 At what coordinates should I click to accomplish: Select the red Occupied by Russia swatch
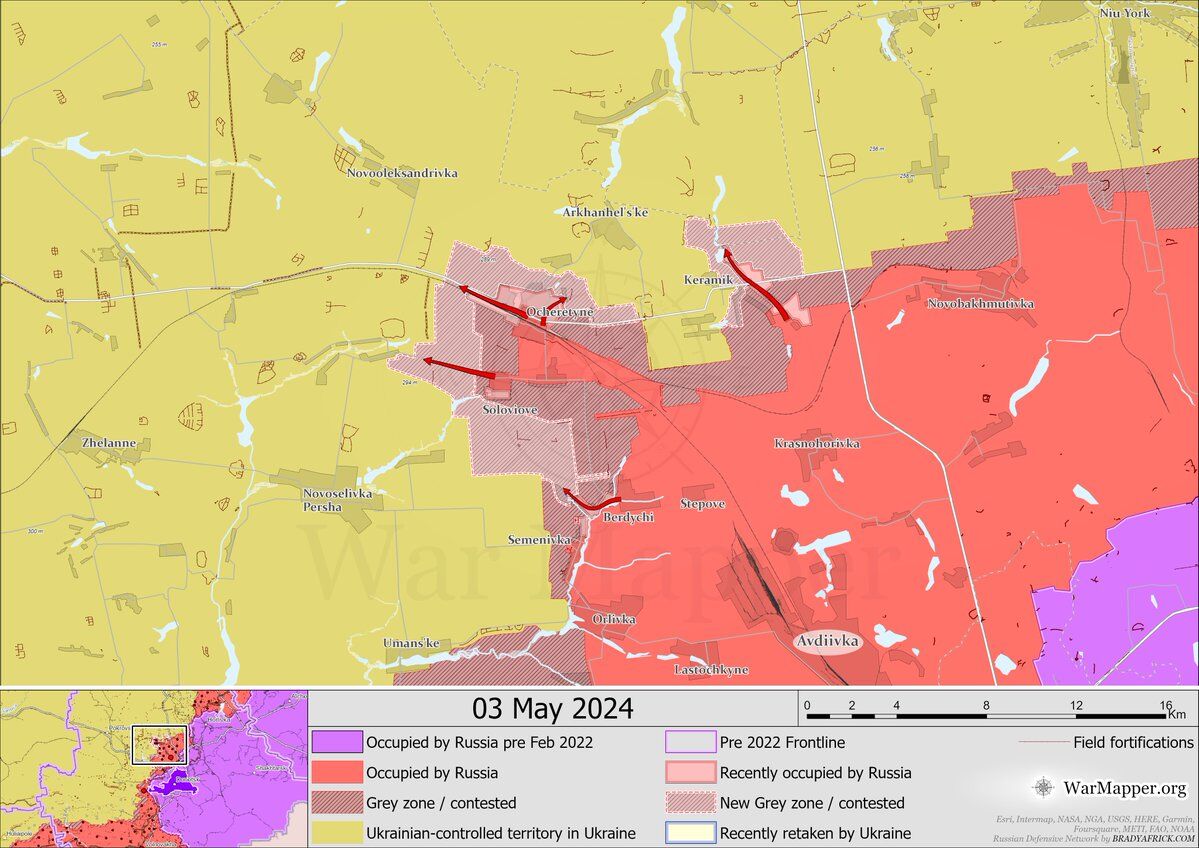point(335,773)
